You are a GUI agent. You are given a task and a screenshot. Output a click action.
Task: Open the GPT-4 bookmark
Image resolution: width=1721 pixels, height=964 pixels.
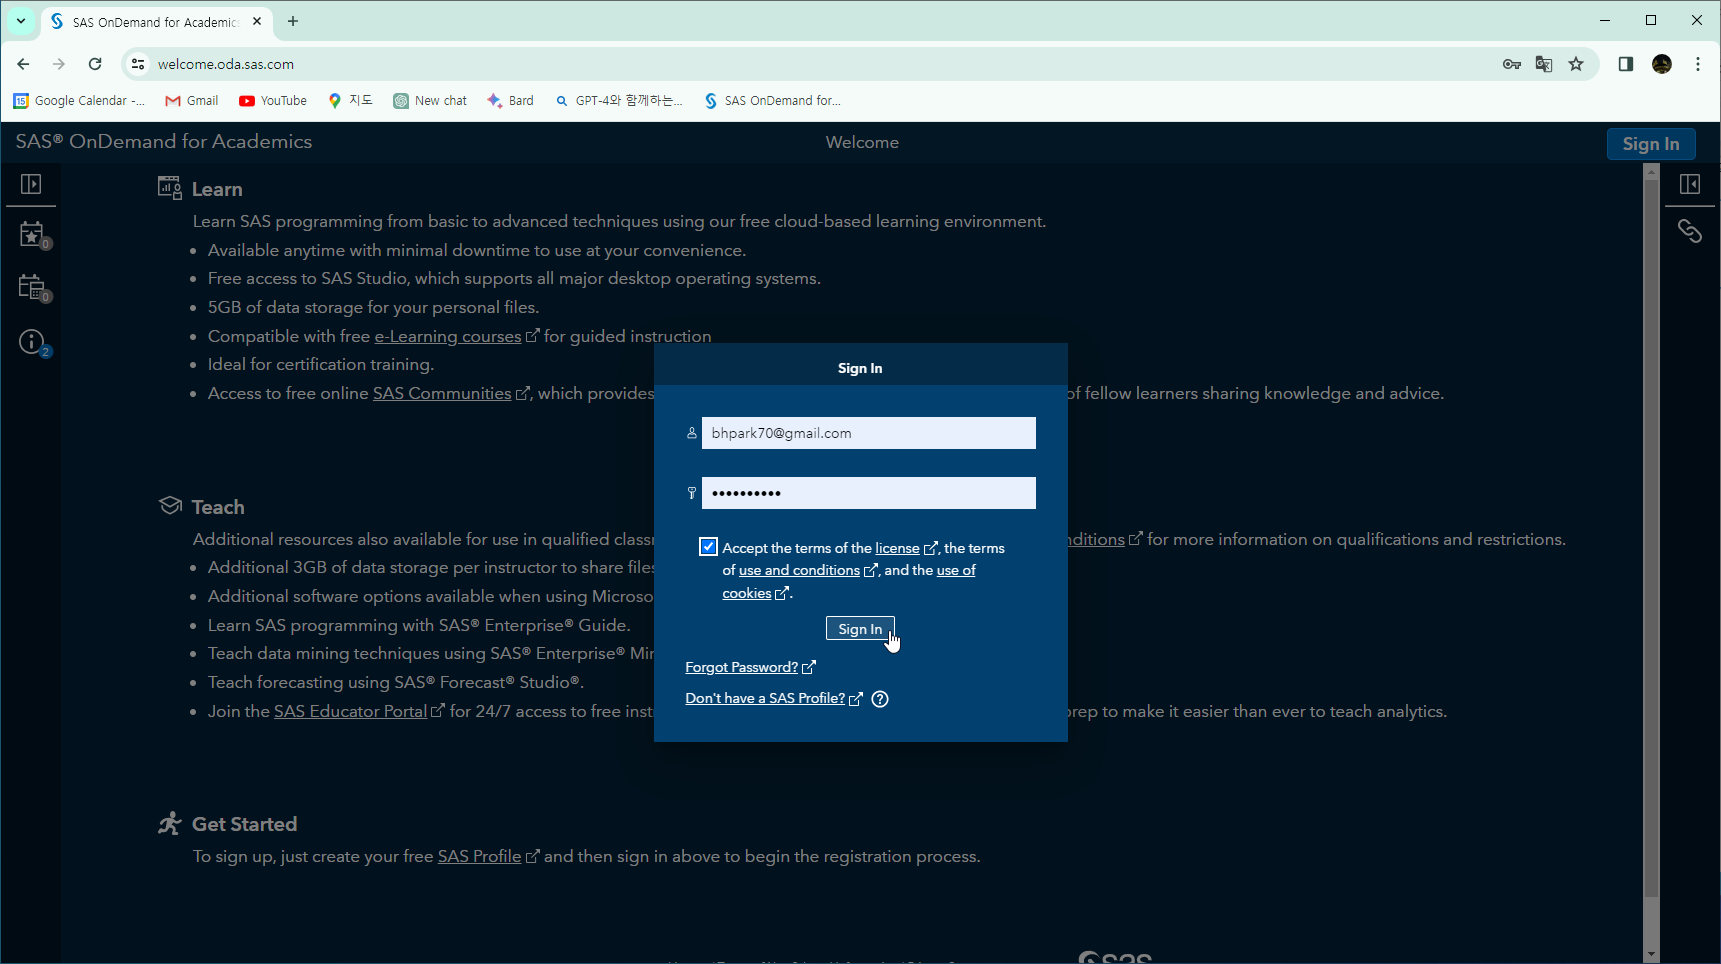pyautogui.click(x=619, y=100)
